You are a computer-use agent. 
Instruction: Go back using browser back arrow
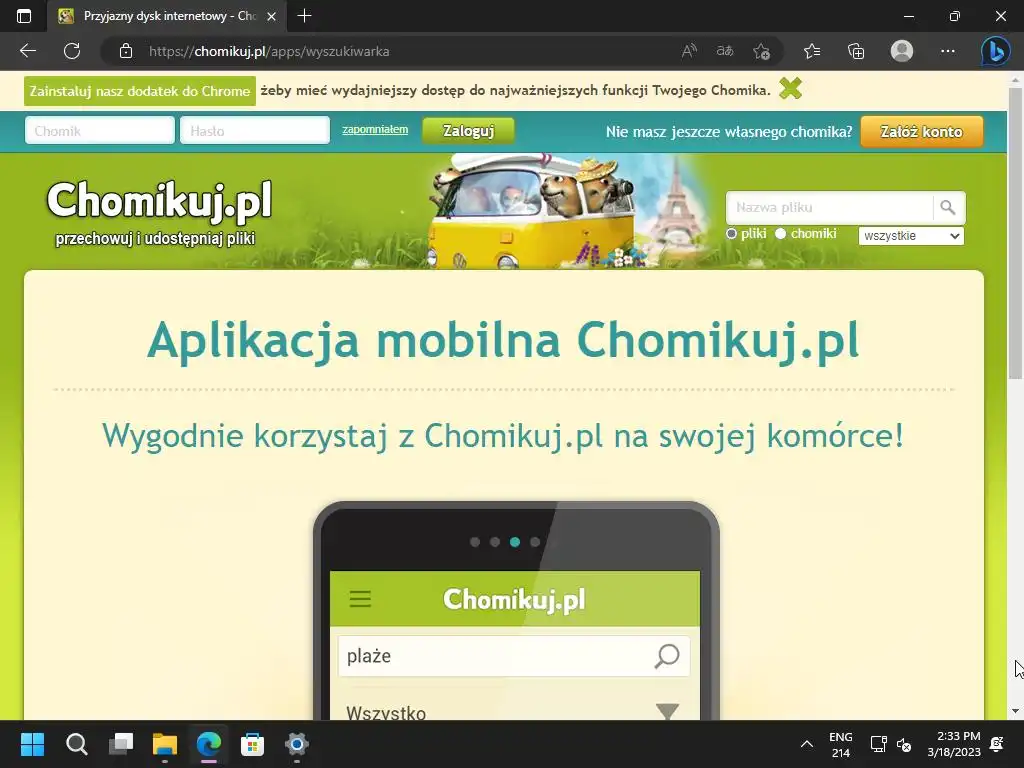[x=27, y=51]
